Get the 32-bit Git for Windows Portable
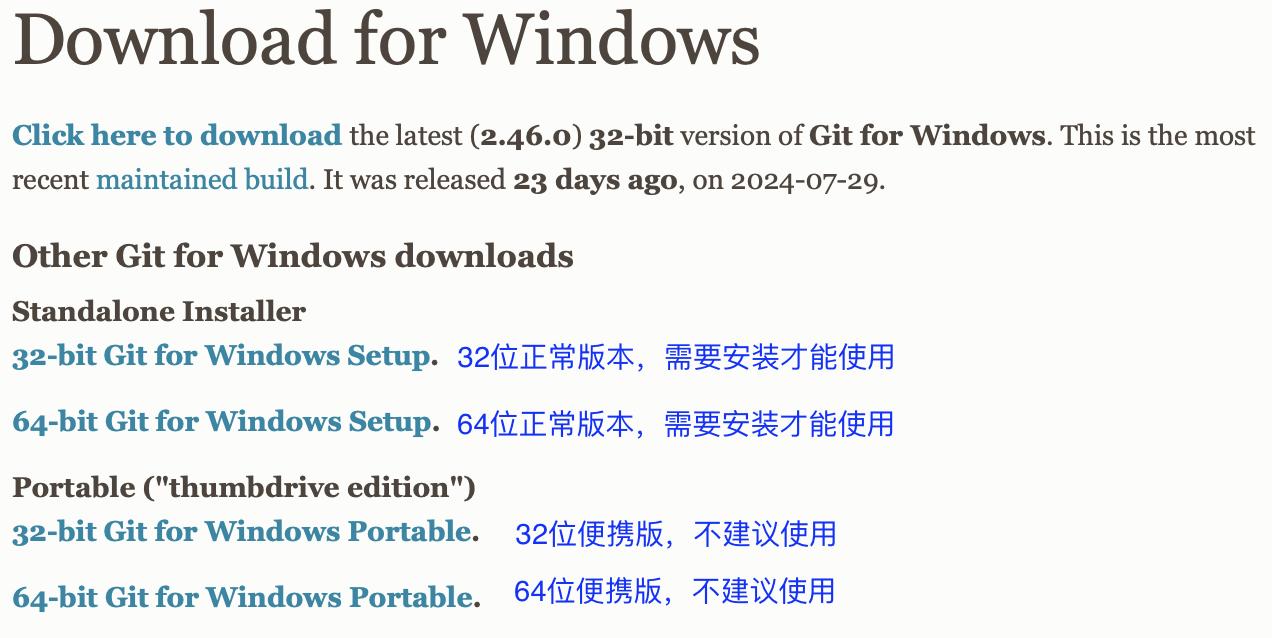Viewport: 1272px width, 638px height. 241,532
